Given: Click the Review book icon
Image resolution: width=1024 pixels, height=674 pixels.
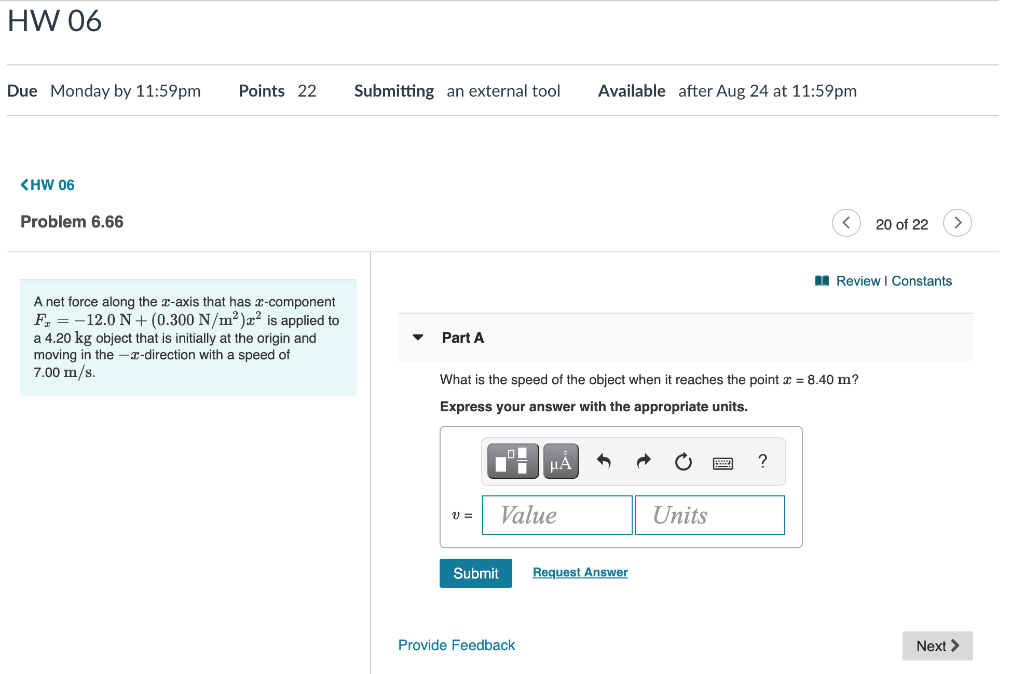Looking at the screenshot, I should (x=822, y=281).
